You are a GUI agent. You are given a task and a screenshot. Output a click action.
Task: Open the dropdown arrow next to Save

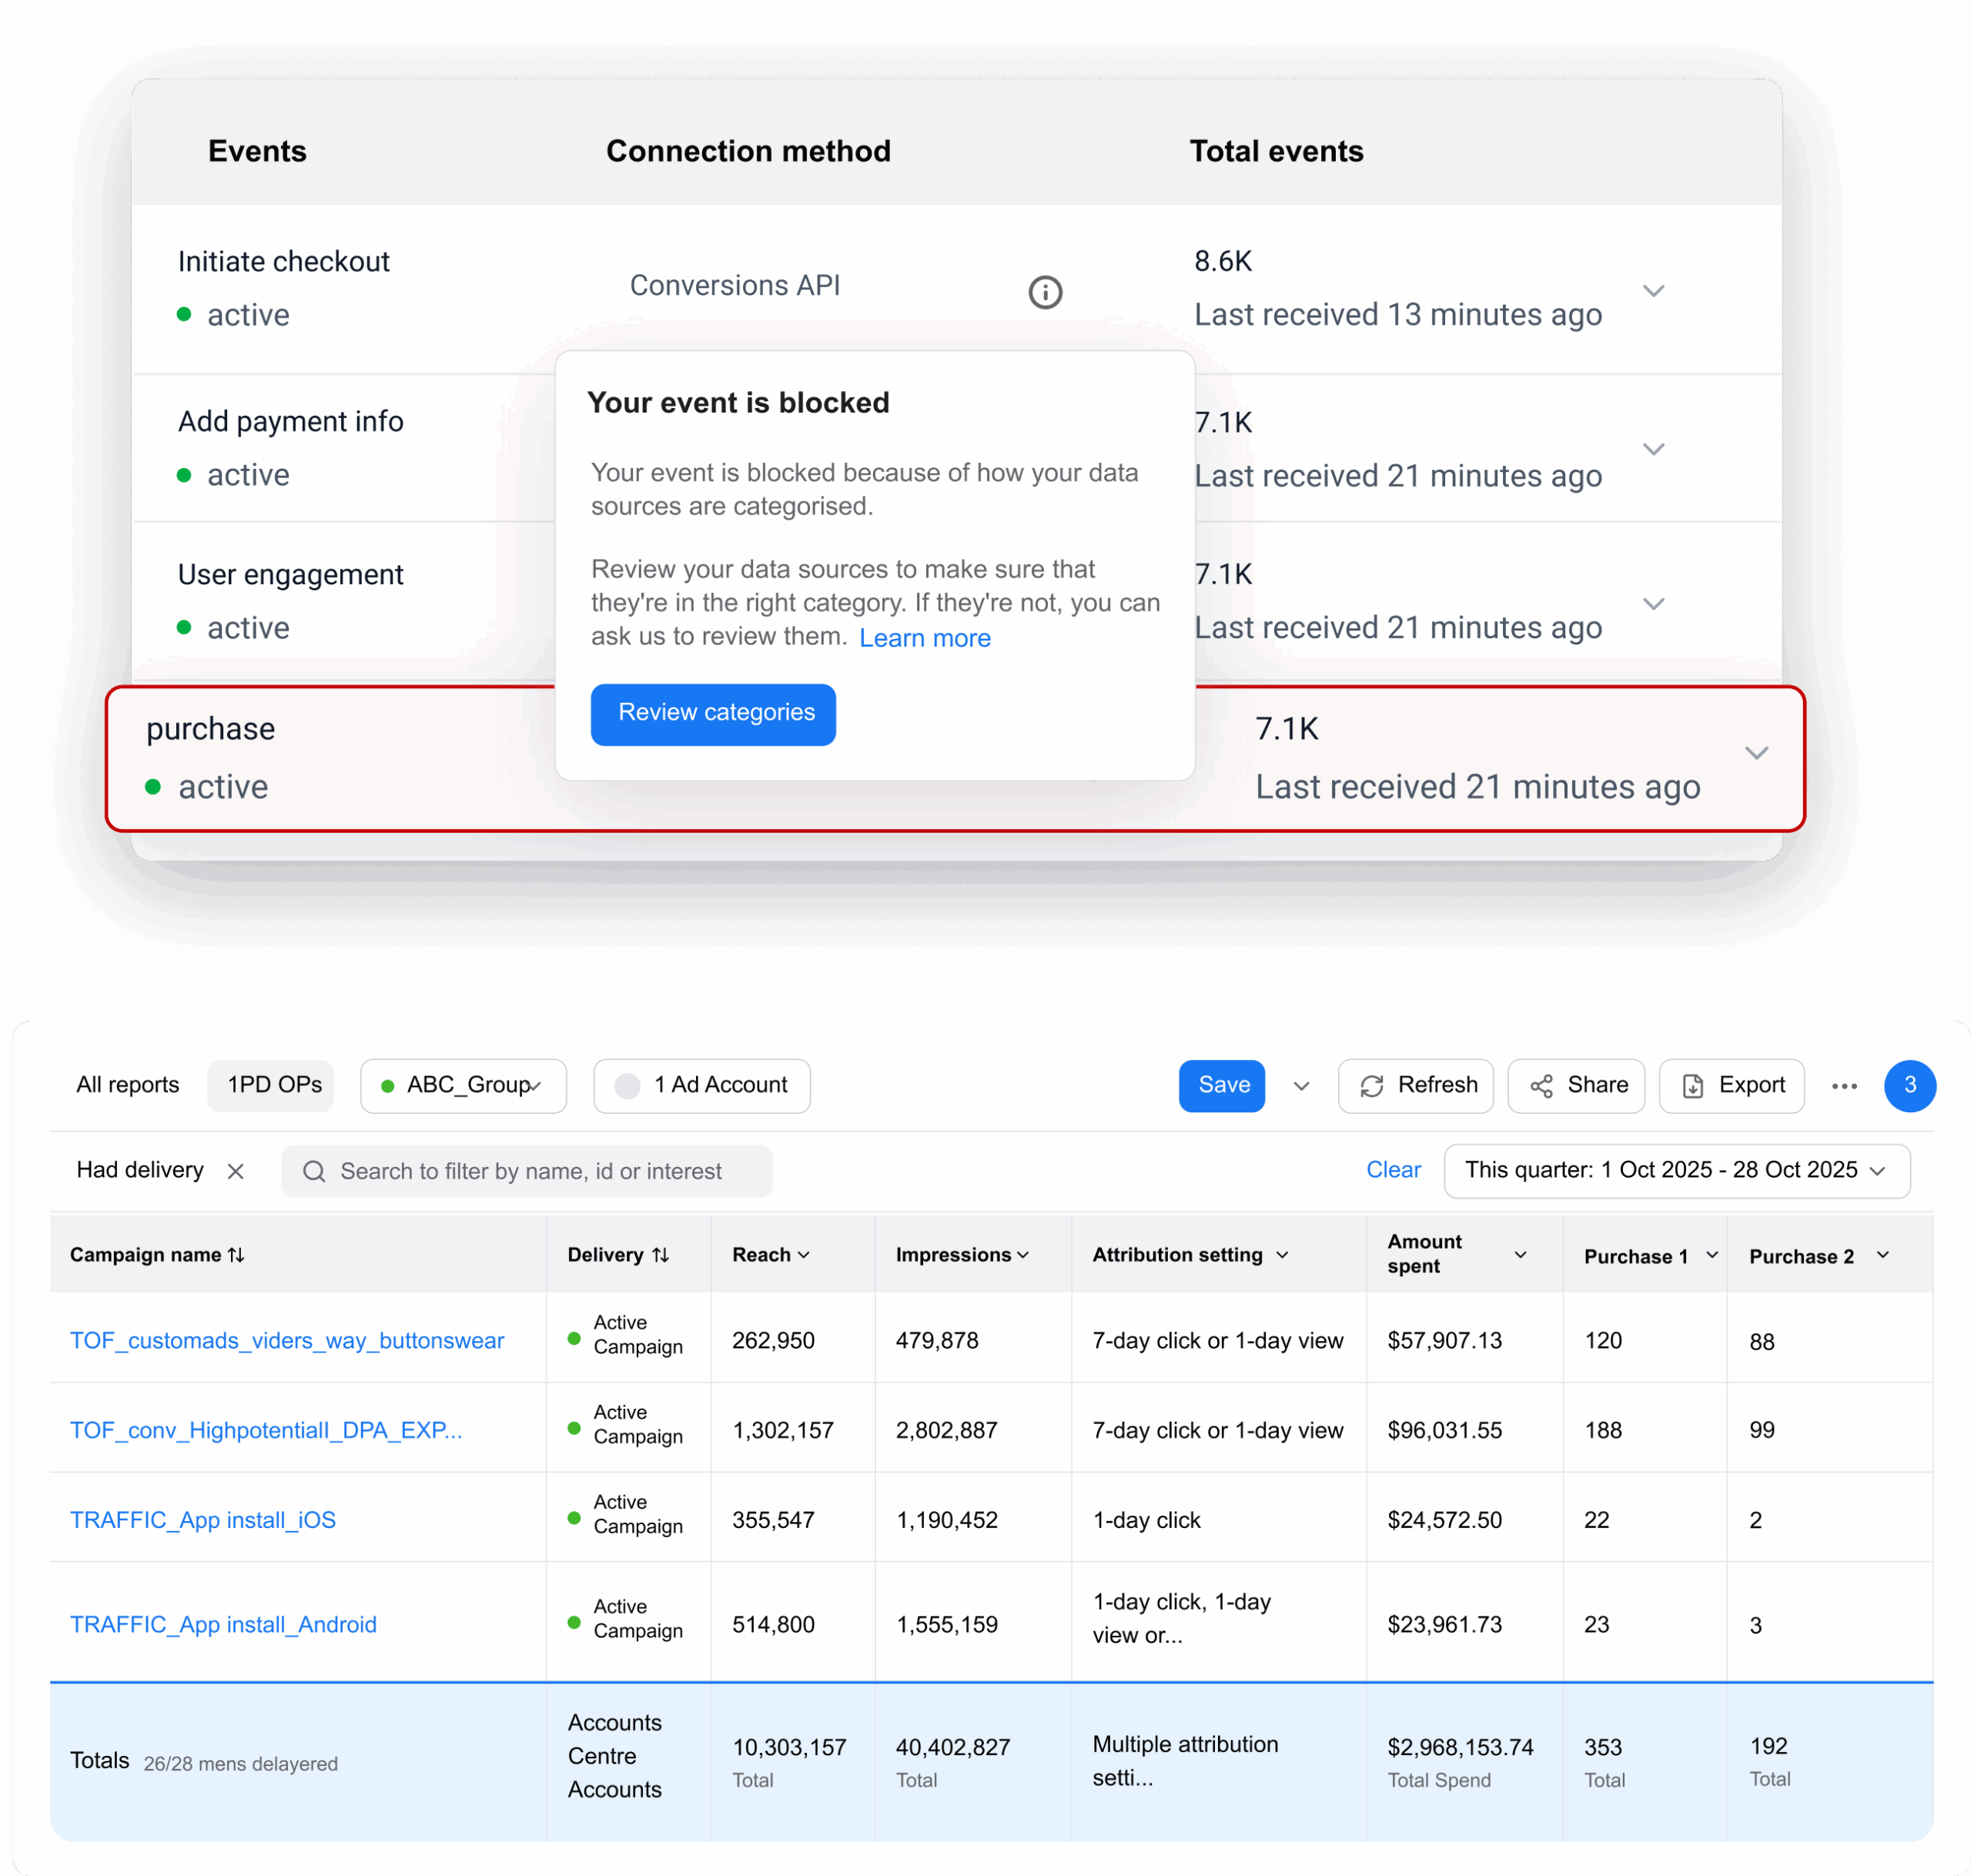tap(1301, 1086)
